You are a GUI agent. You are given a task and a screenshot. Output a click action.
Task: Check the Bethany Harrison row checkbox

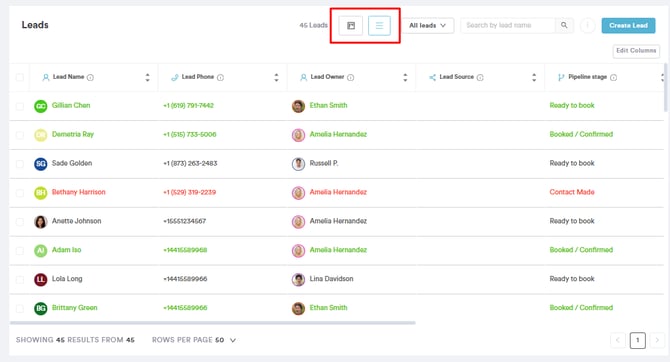point(20,192)
